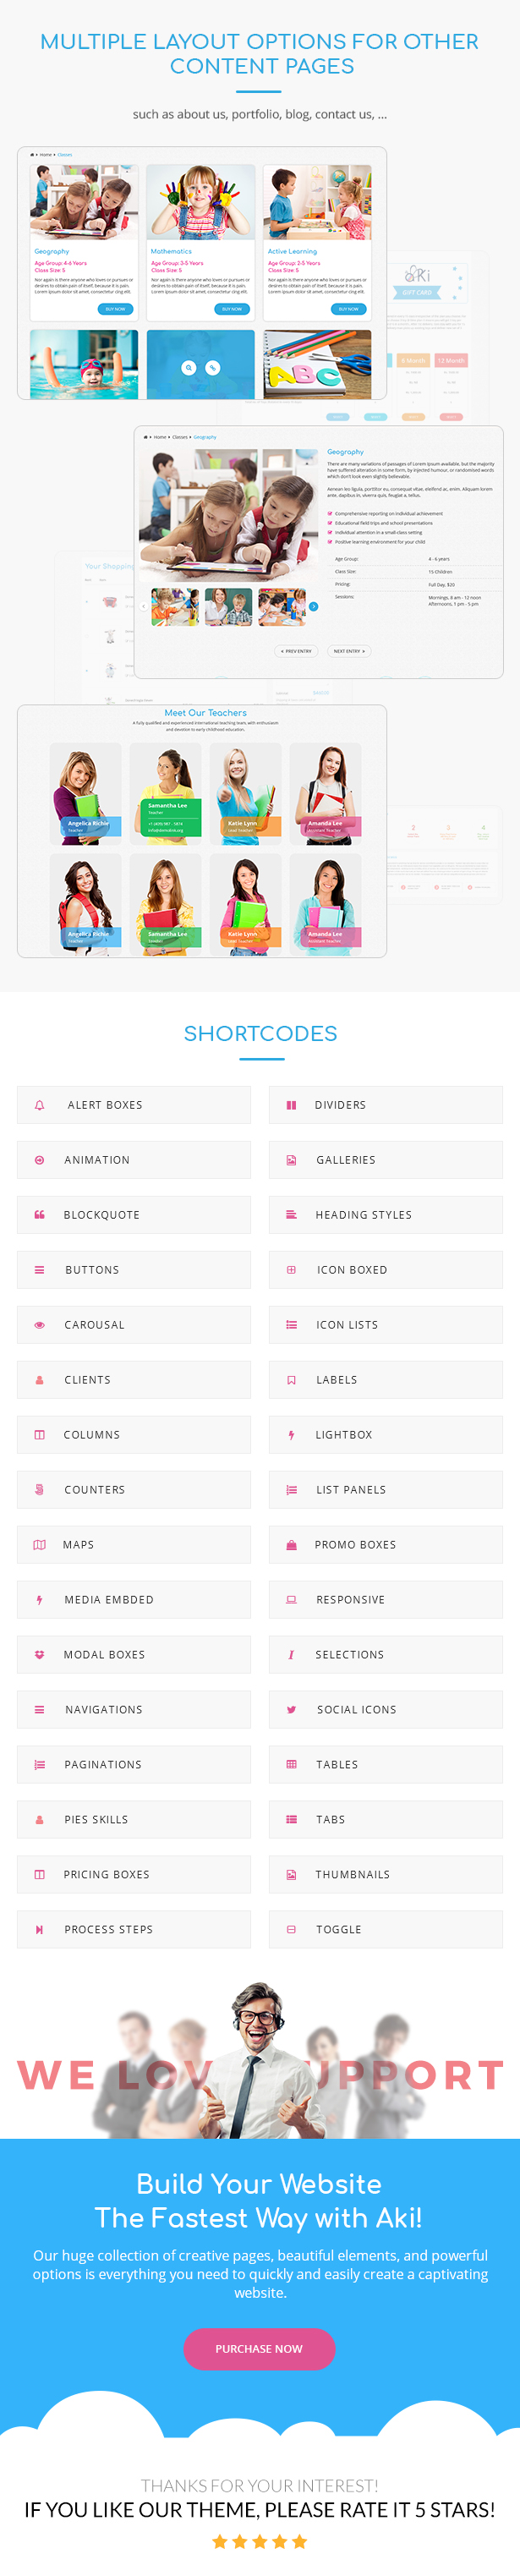Click the pause-bars icon next to Dividers
Image resolution: width=520 pixels, height=2576 pixels.
click(291, 1105)
